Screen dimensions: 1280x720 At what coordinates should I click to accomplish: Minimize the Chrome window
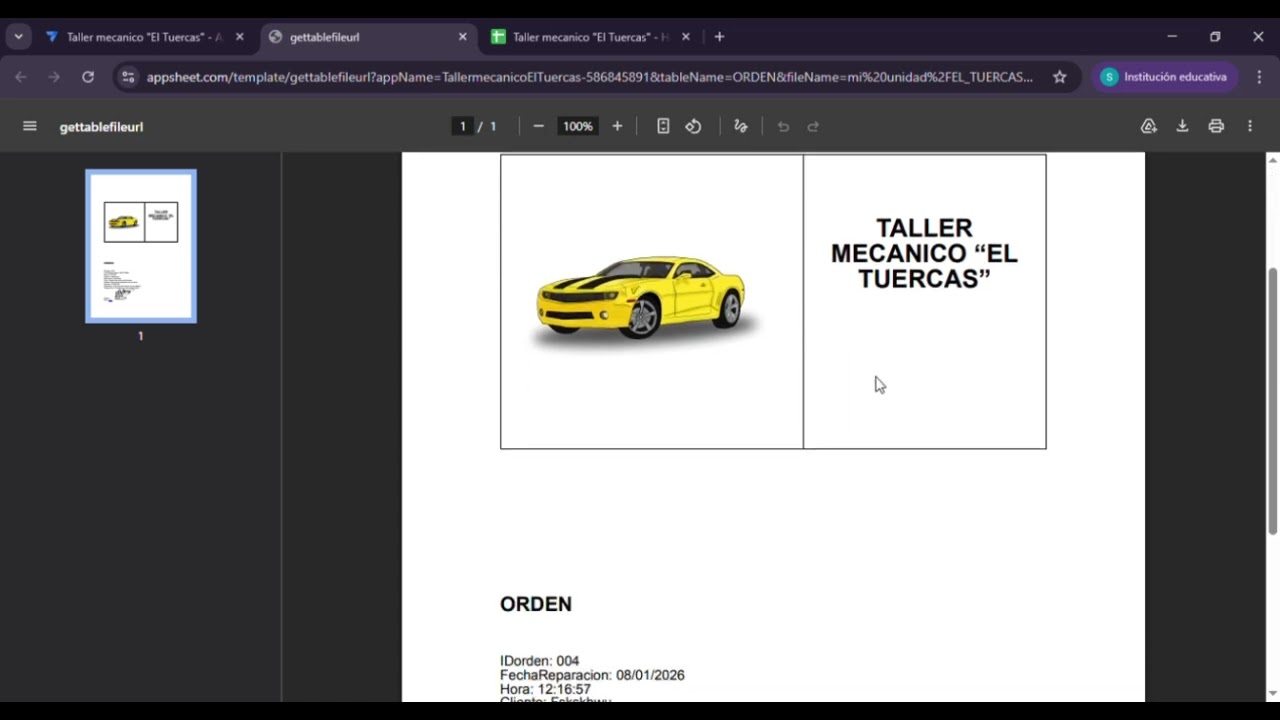coord(1172,37)
